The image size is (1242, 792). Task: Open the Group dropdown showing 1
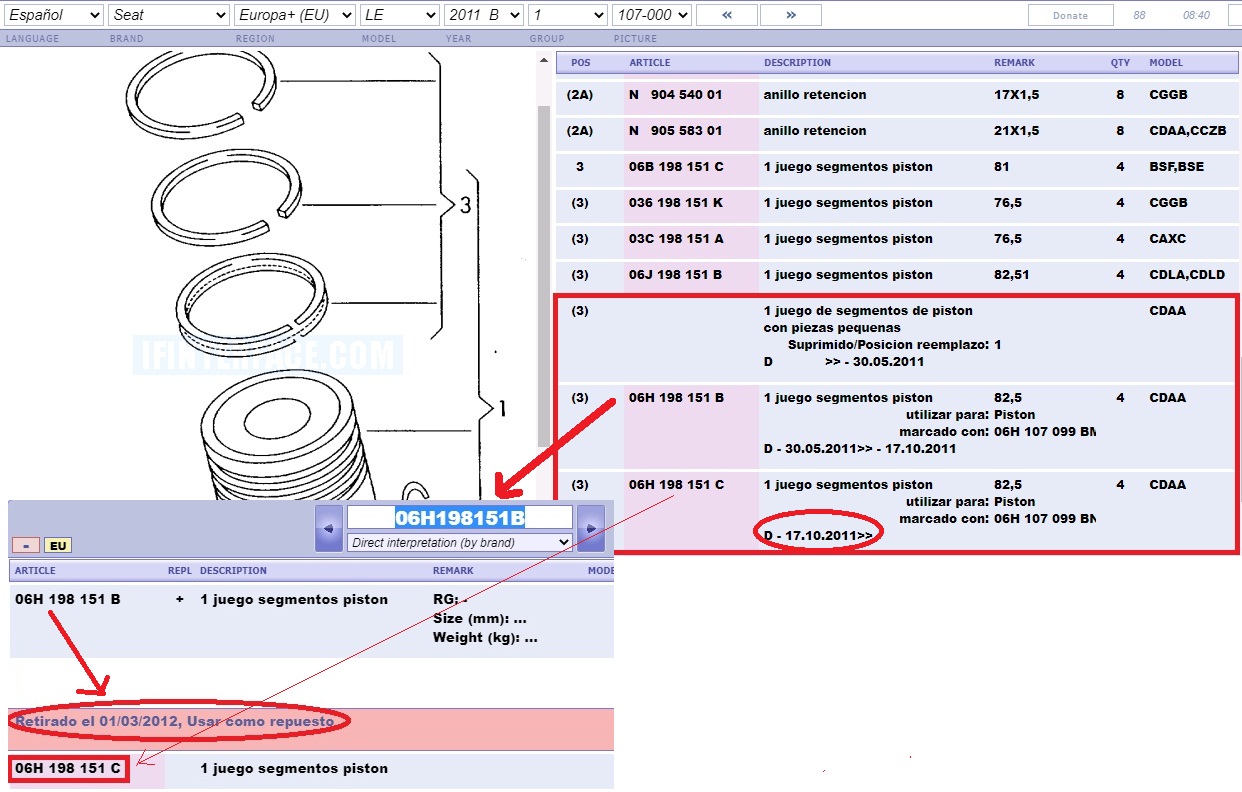pos(567,15)
